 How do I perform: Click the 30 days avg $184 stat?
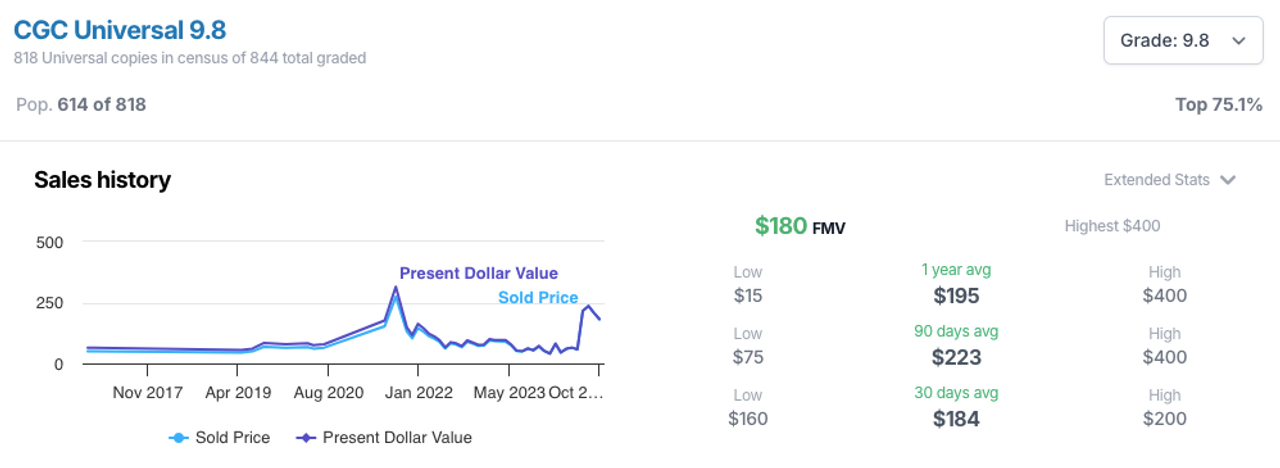coord(956,407)
